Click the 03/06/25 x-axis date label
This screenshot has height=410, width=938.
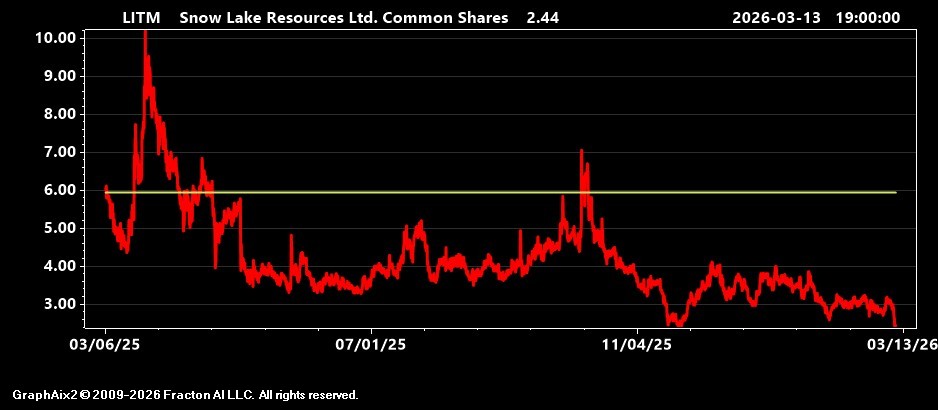tap(105, 345)
